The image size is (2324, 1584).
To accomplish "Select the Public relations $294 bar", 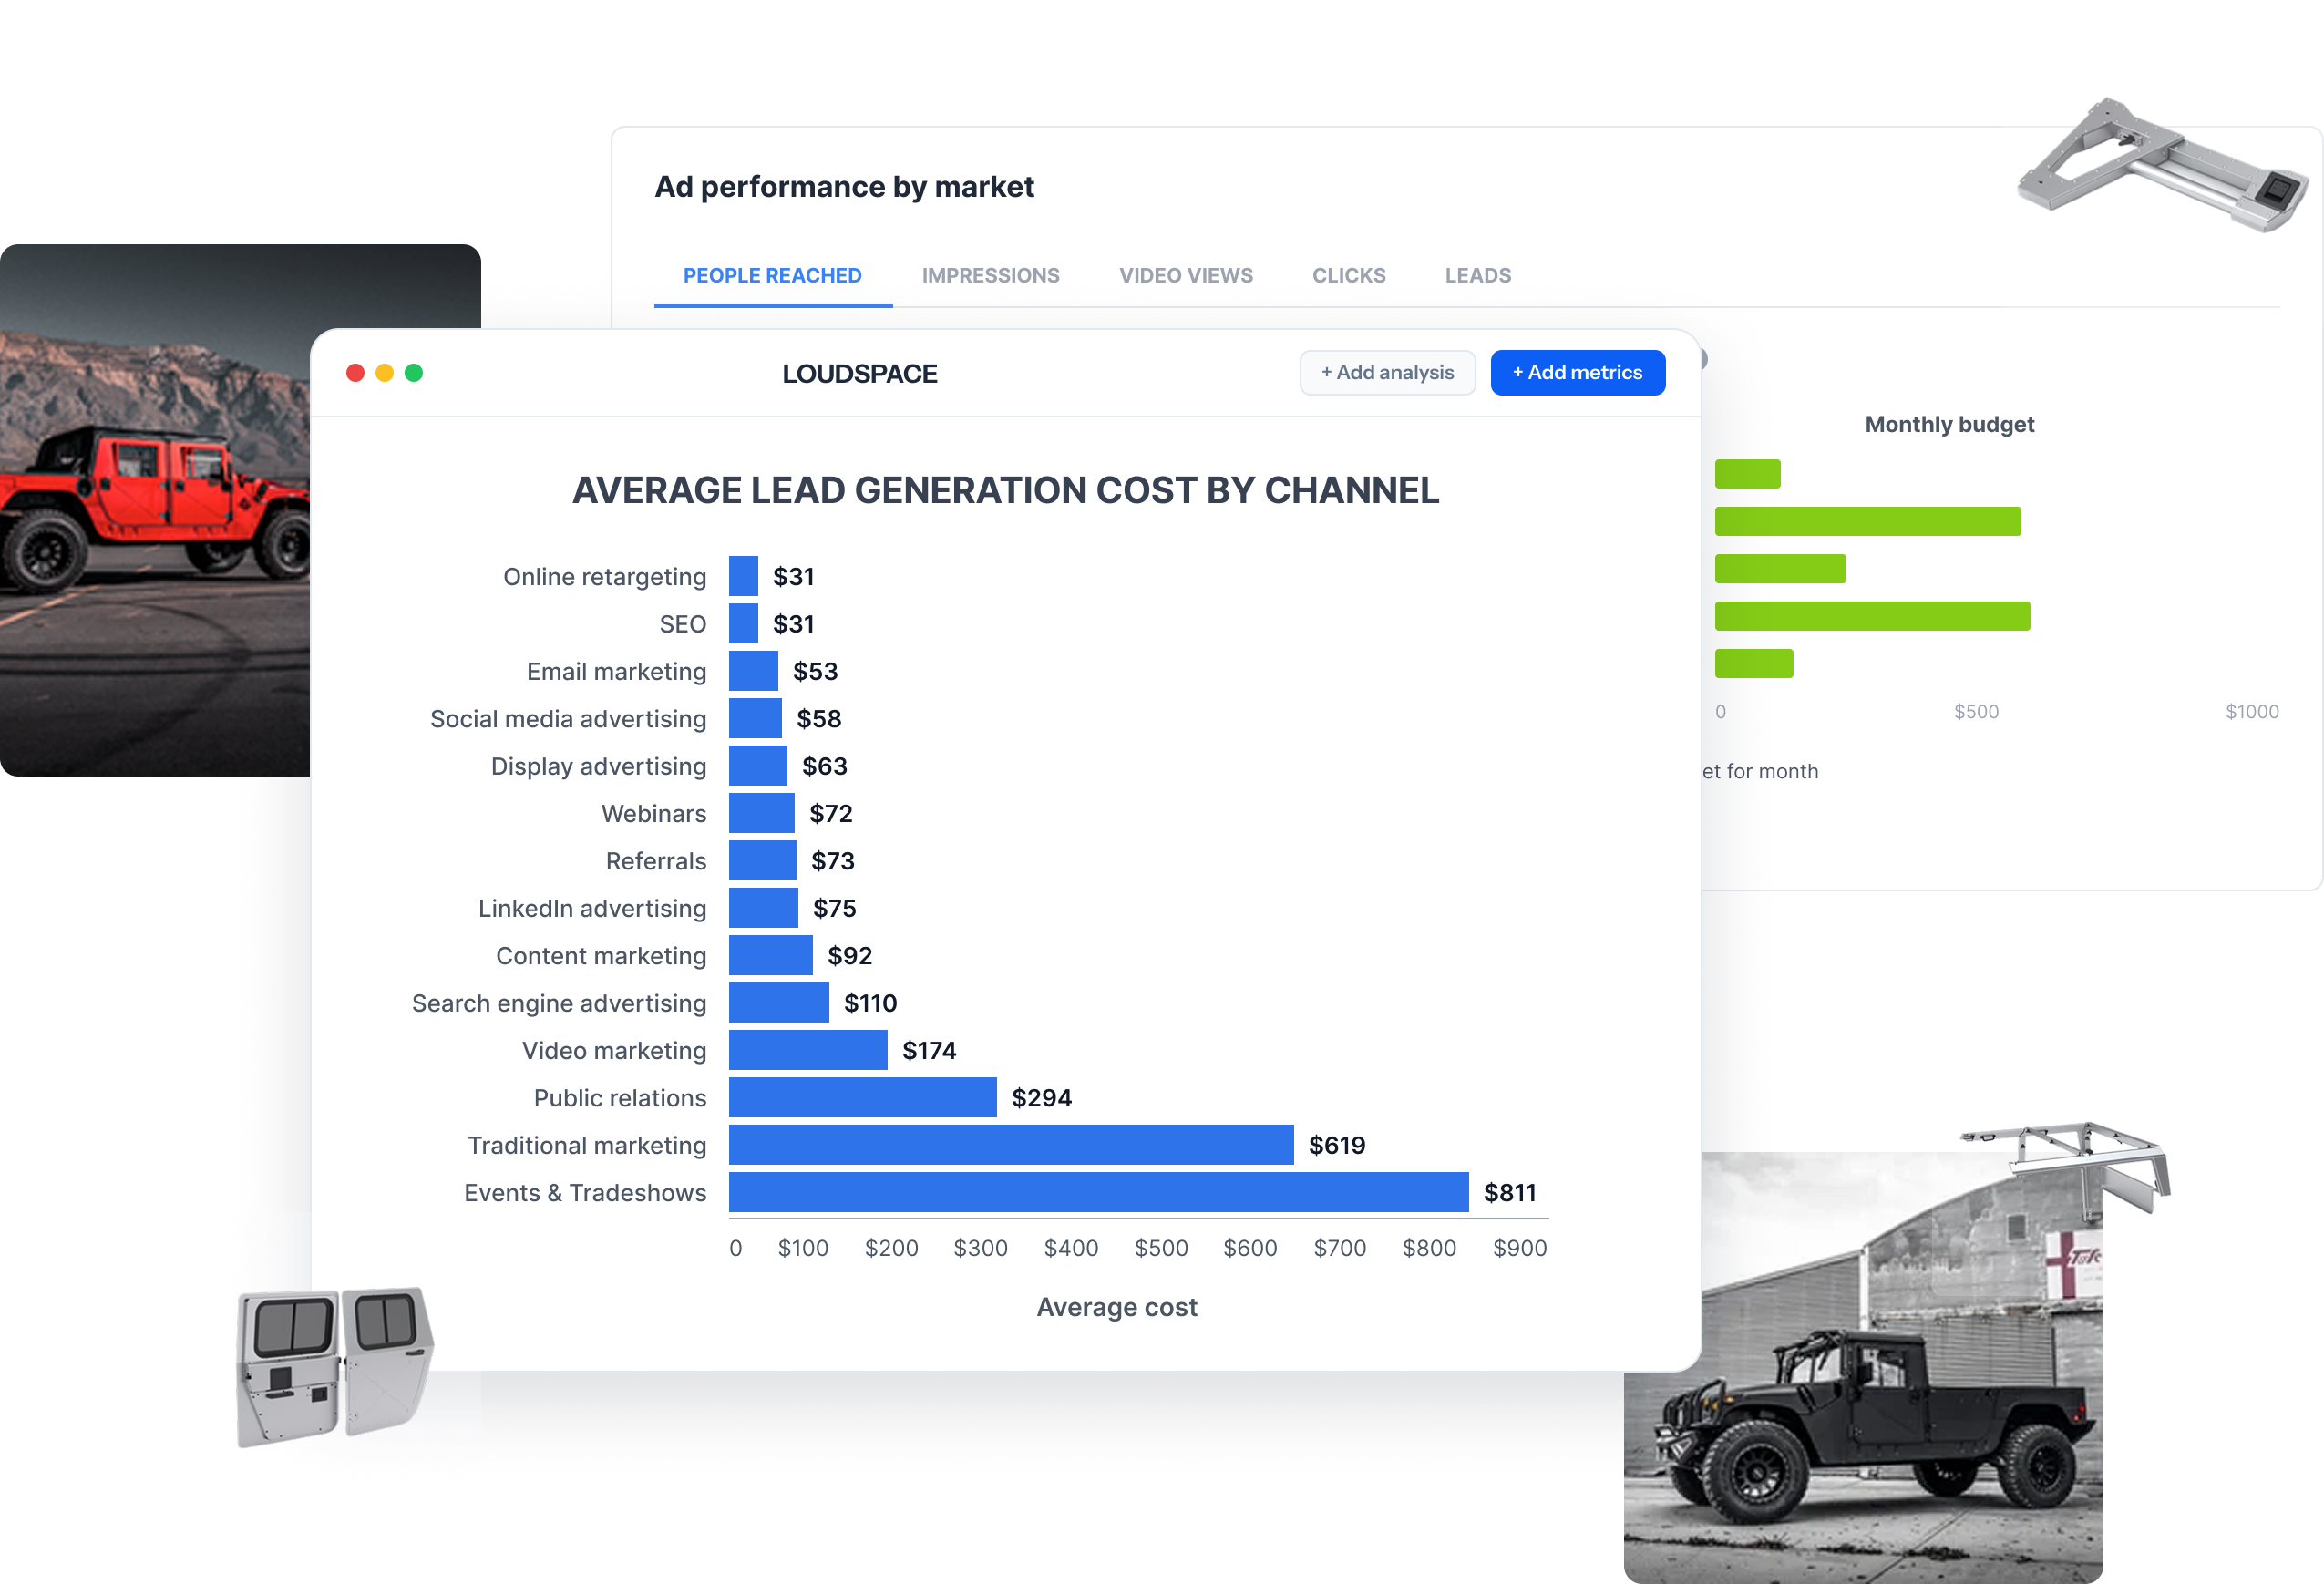I will click(862, 1097).
